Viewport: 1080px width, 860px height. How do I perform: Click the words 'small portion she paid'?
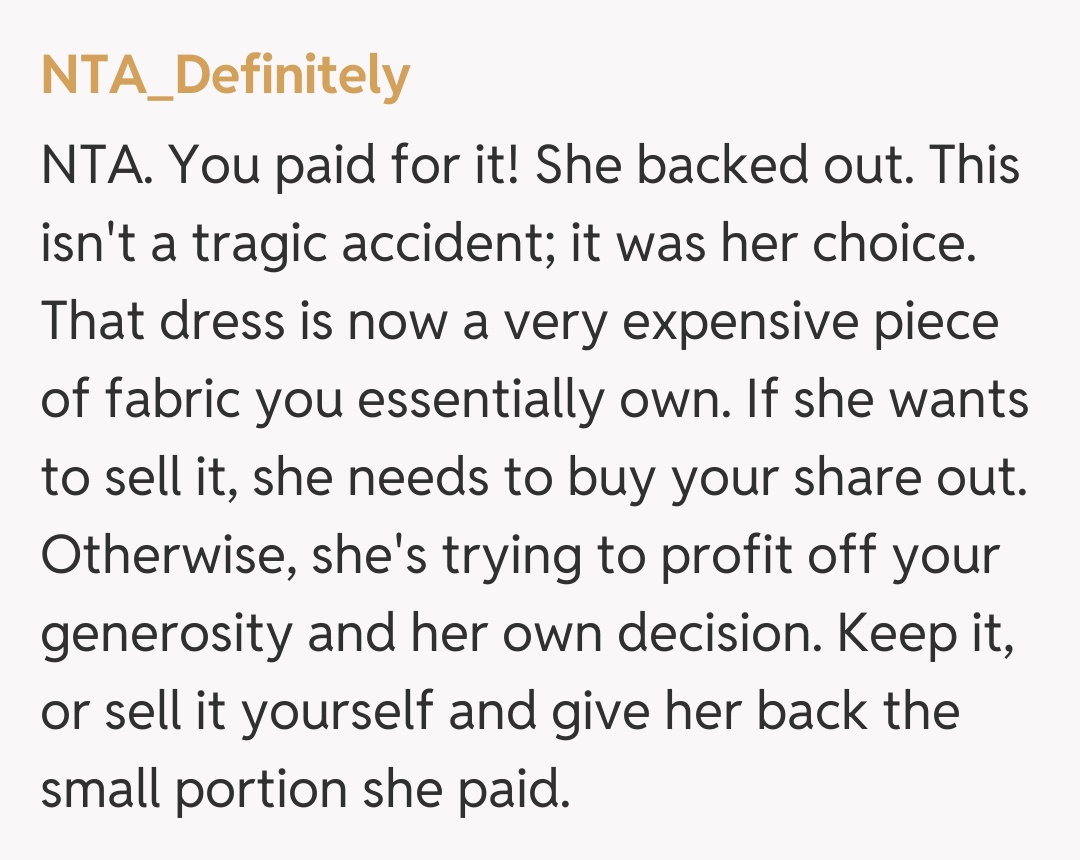[300, 790]
